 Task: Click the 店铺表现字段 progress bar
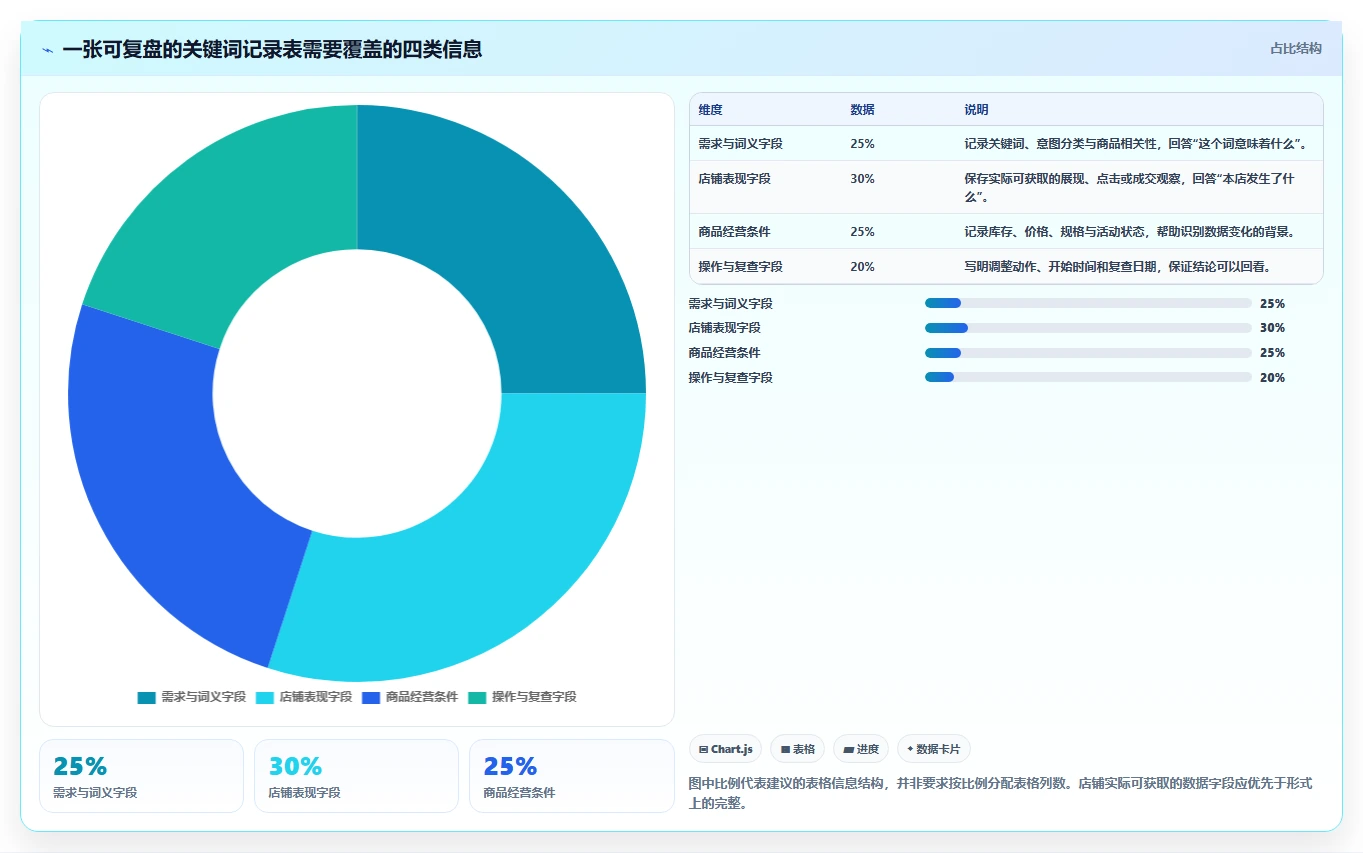point(1088,328)
